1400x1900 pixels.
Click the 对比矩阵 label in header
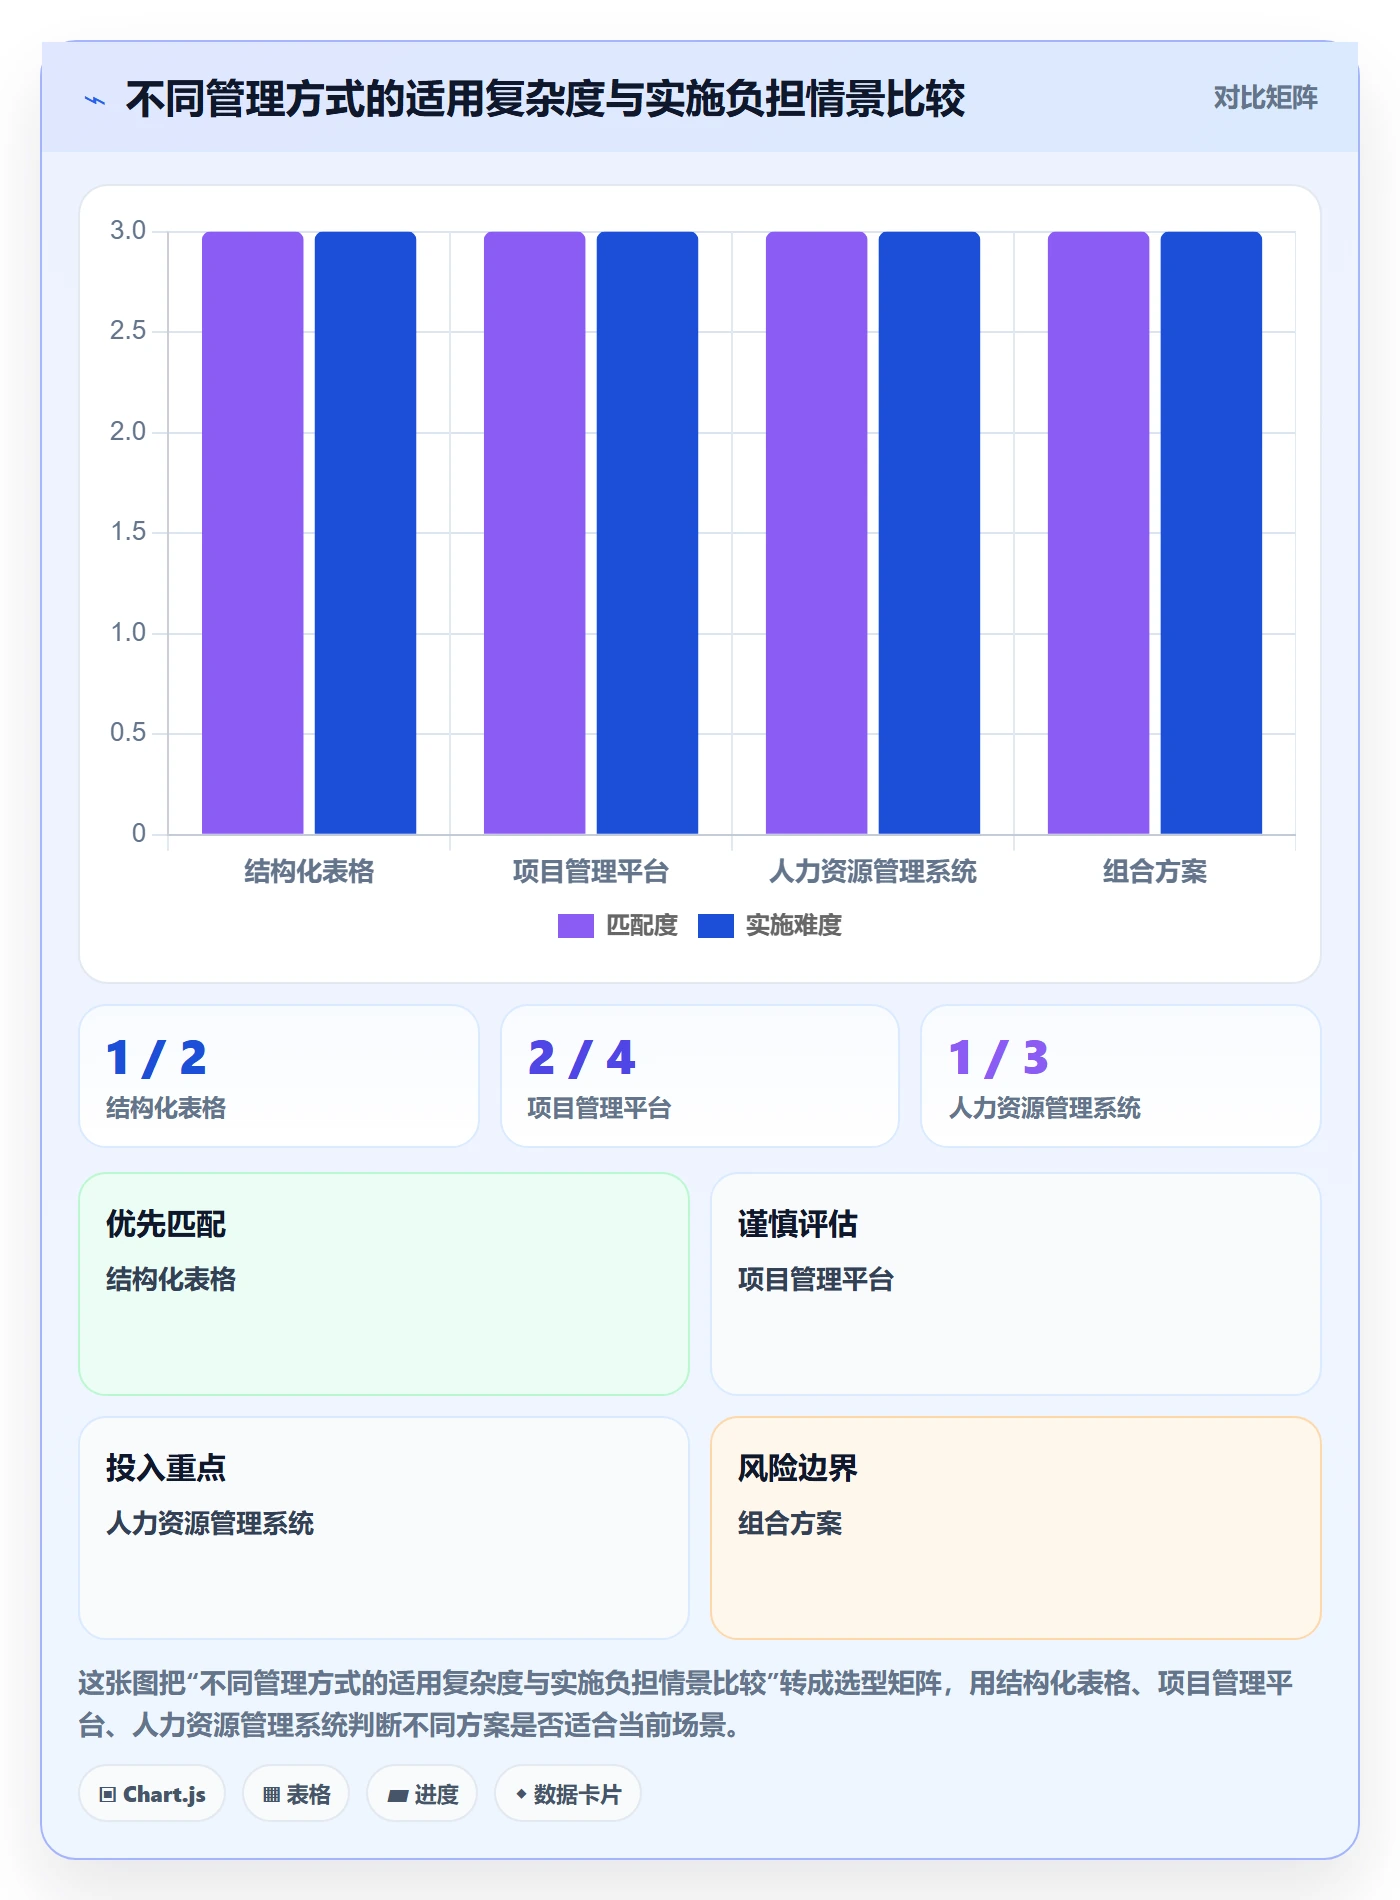[x=1265, y=98]
